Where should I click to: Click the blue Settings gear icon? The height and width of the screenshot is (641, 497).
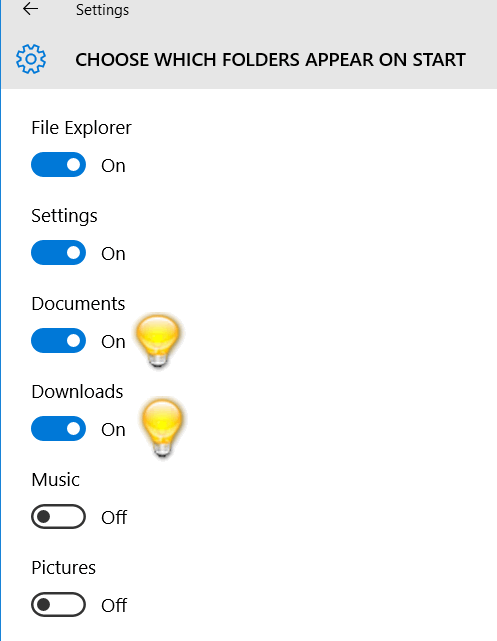[x=31, y=59]
